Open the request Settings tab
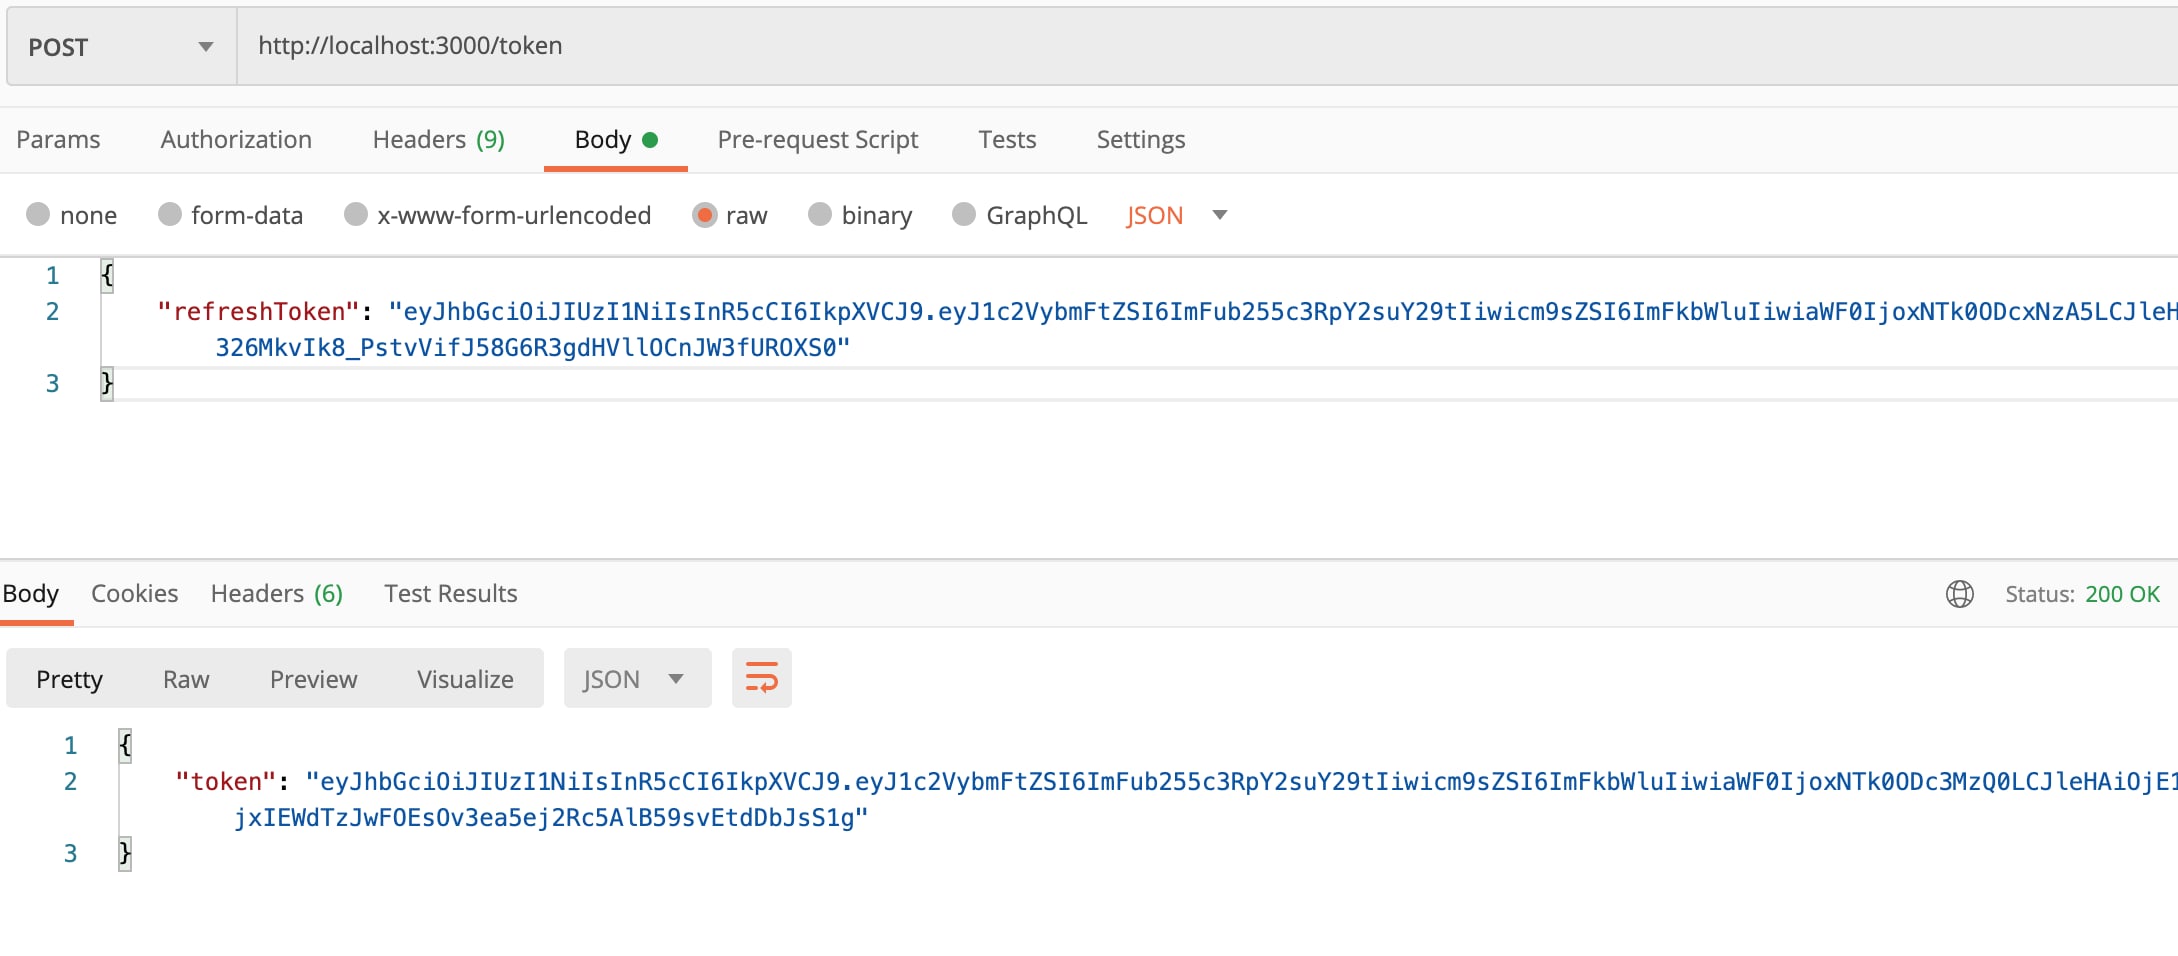This screenshot has width=2178, height=956. pos(1140,140)
